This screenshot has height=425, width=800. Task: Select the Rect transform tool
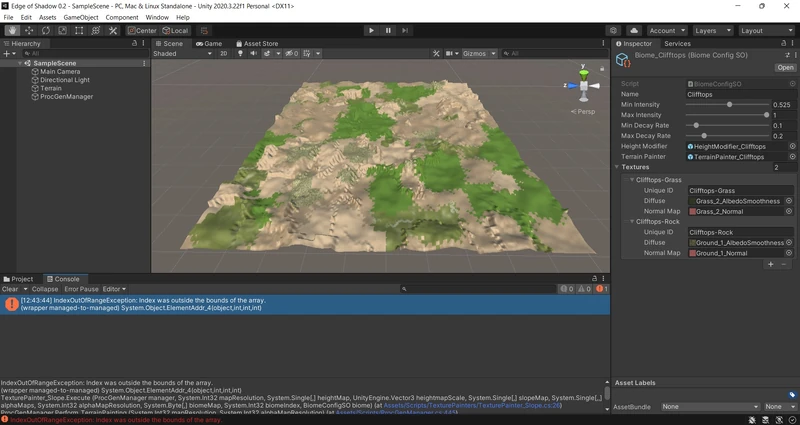click(x=79, y=31)
